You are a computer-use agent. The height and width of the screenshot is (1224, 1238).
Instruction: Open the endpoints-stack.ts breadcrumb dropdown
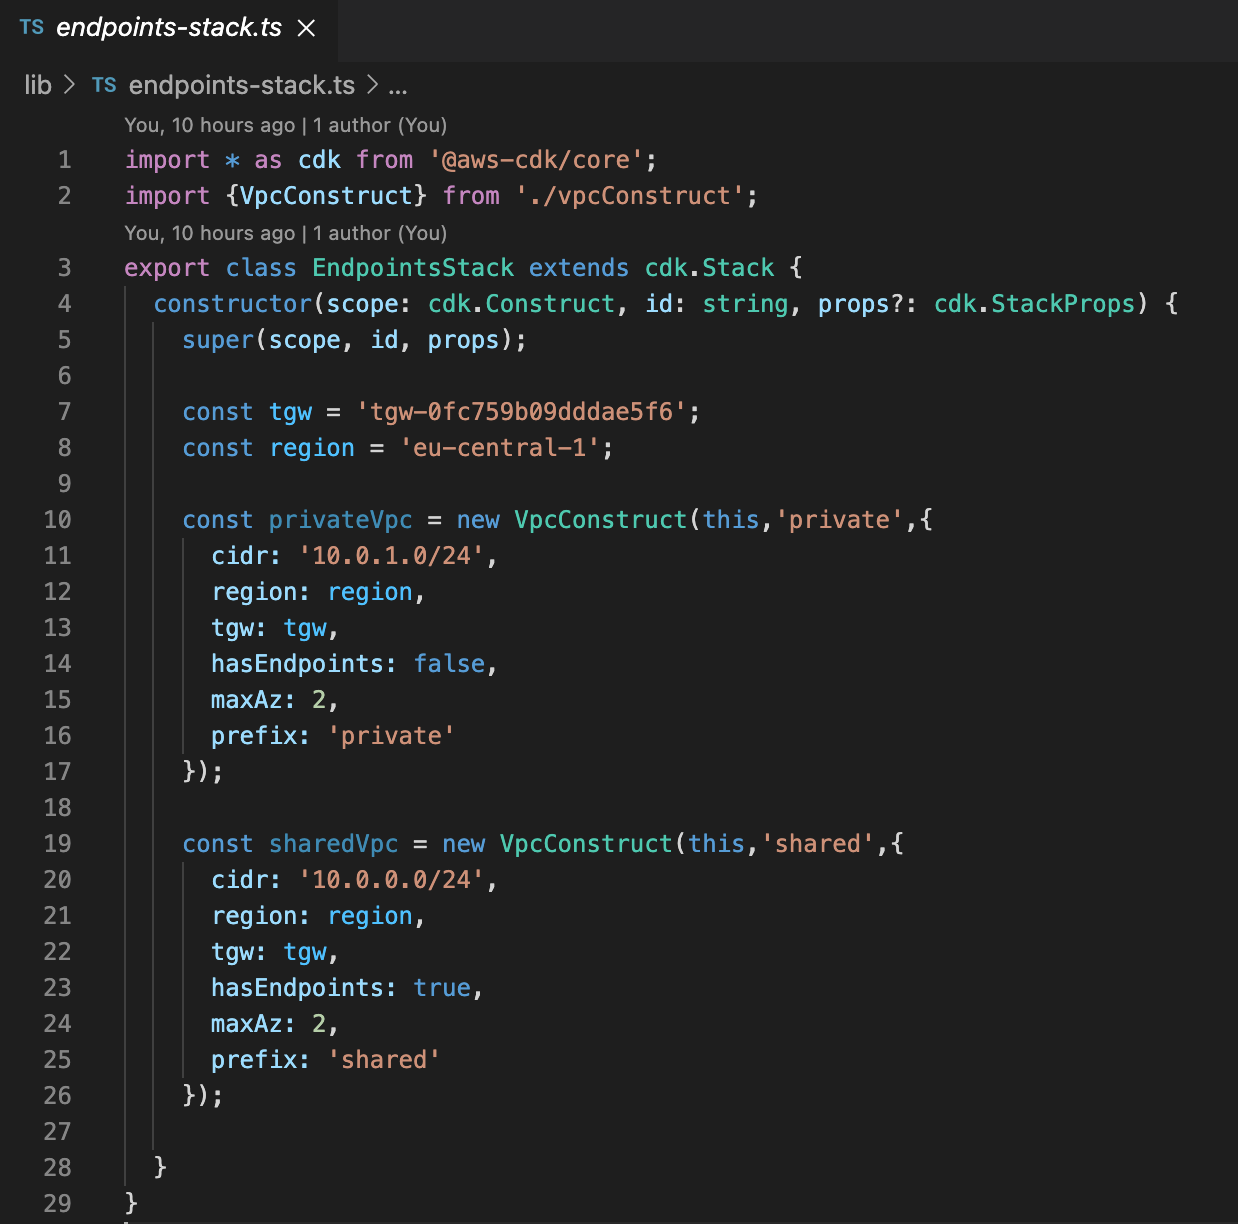(240, 85)
